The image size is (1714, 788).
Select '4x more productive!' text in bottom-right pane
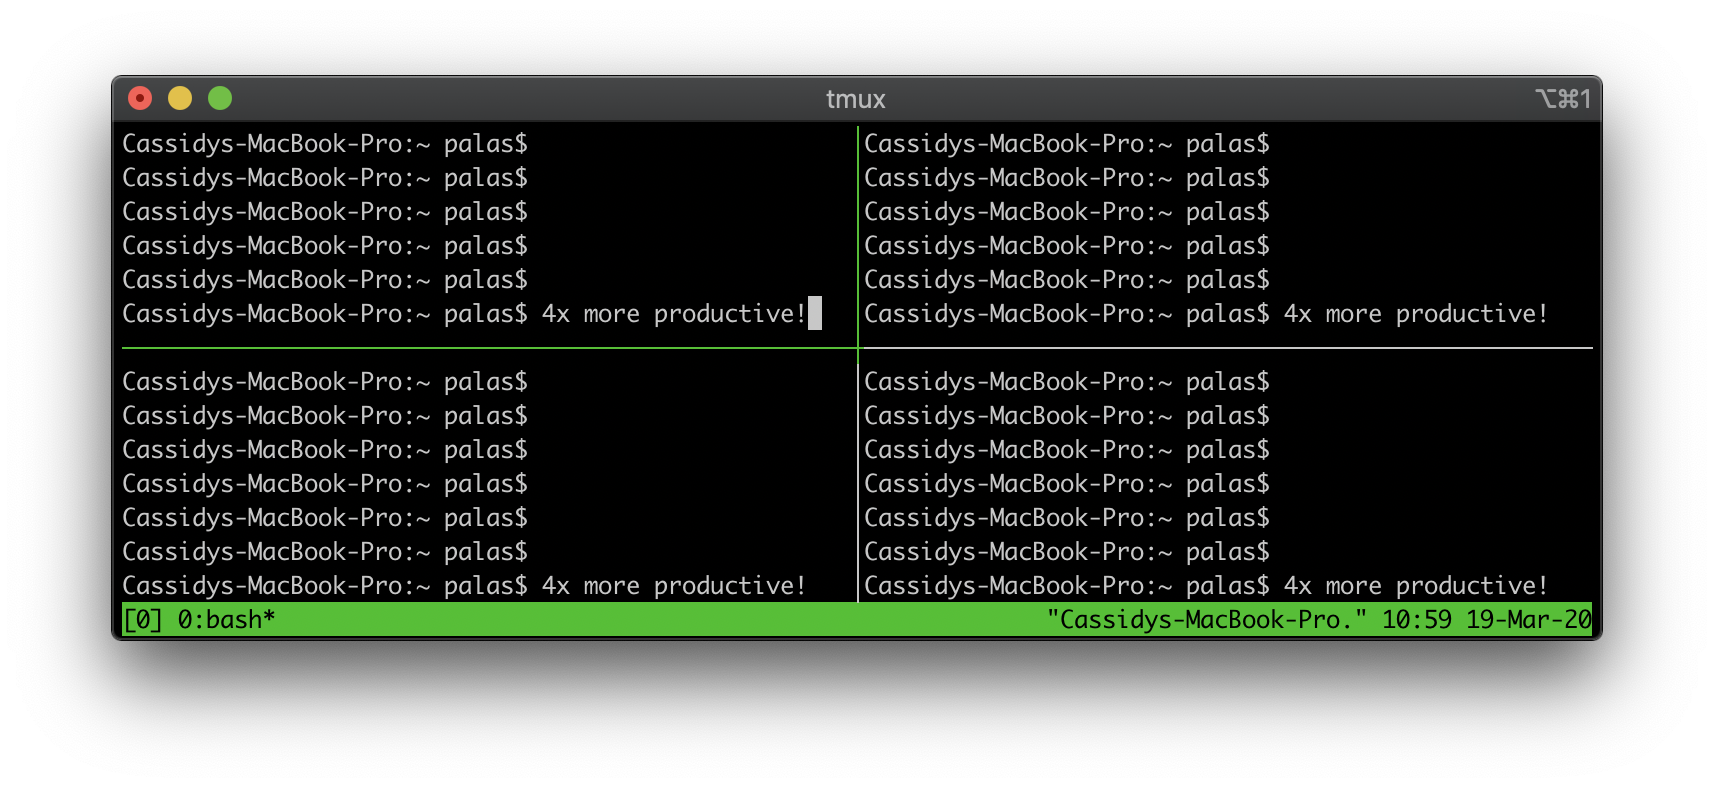coord(1415,586)
